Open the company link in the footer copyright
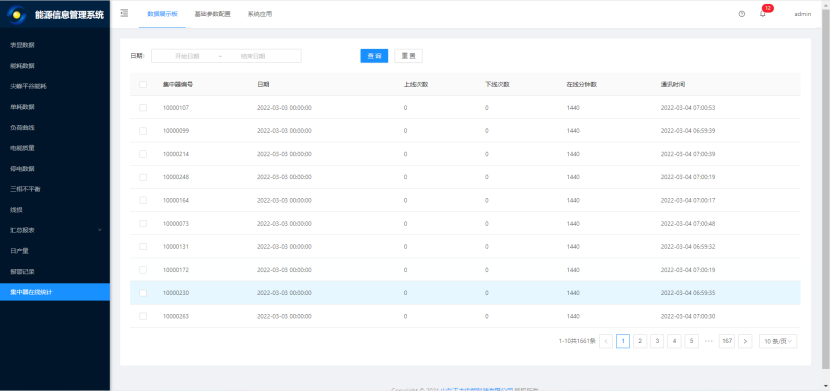This screenshot has width=830, height=391. [x=477, y=389]
